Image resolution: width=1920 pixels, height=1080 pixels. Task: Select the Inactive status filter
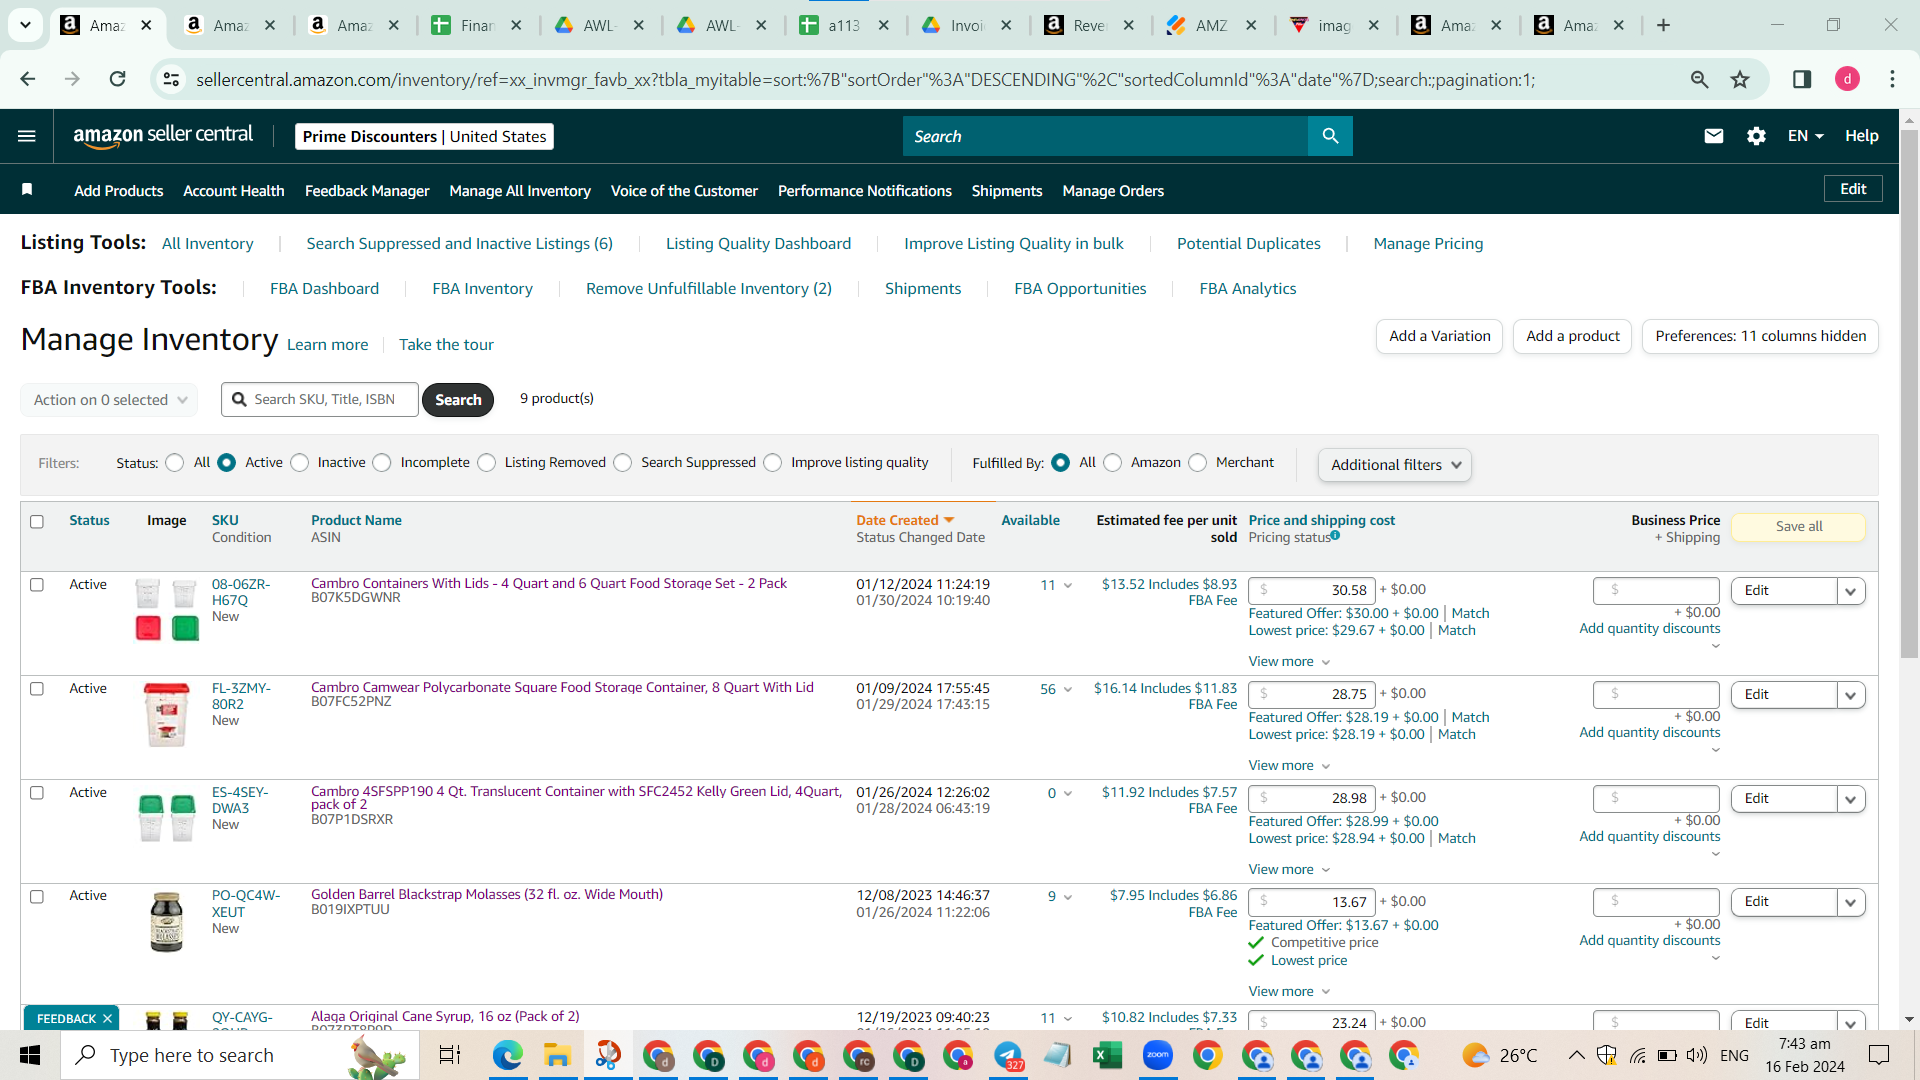click(300, 463)
